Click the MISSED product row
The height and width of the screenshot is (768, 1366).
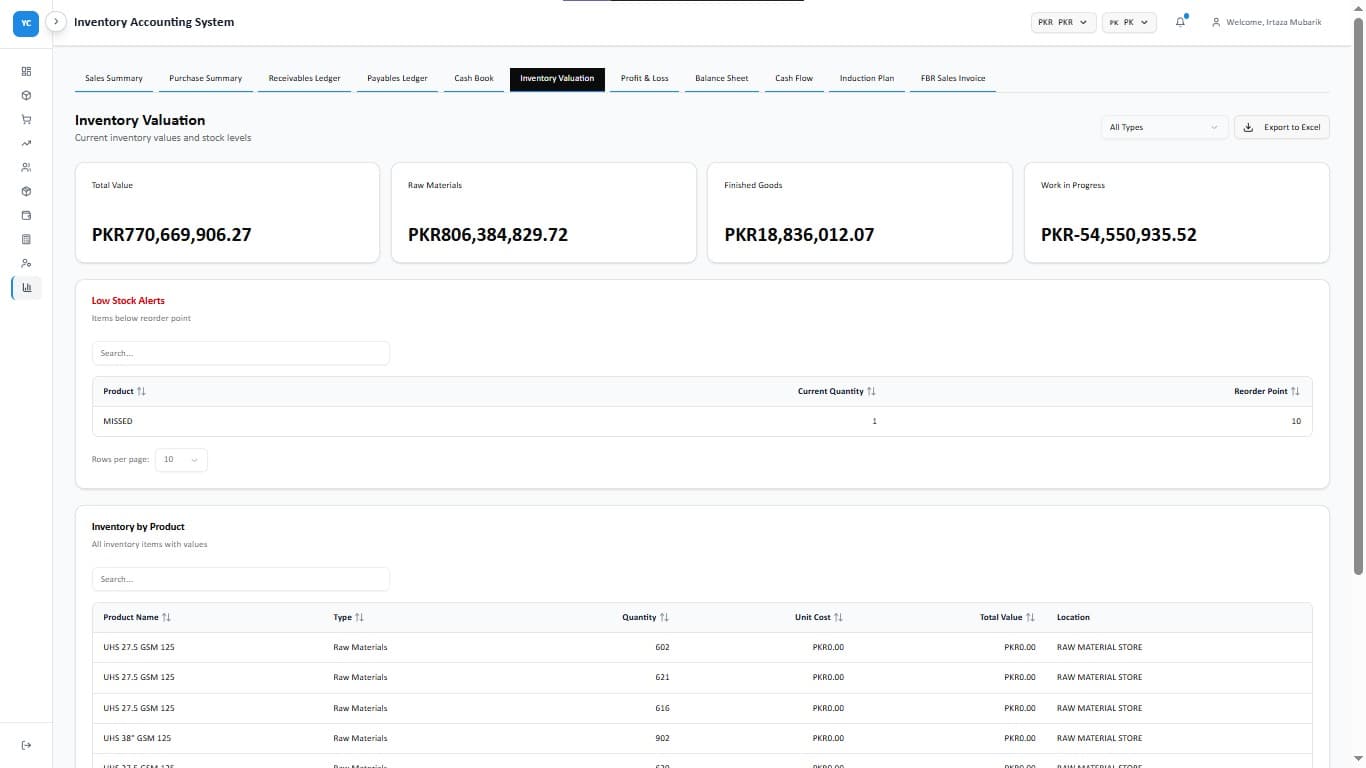(702, 421)
